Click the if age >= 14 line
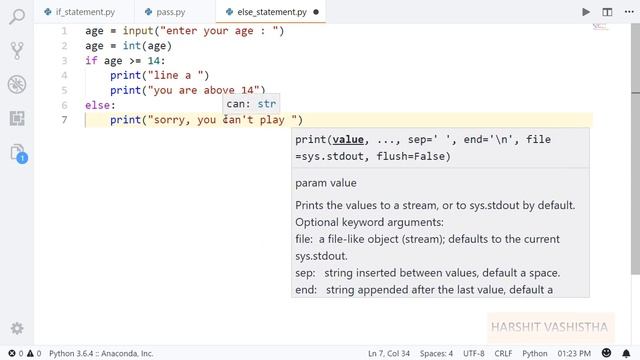 tap(125, 61)
